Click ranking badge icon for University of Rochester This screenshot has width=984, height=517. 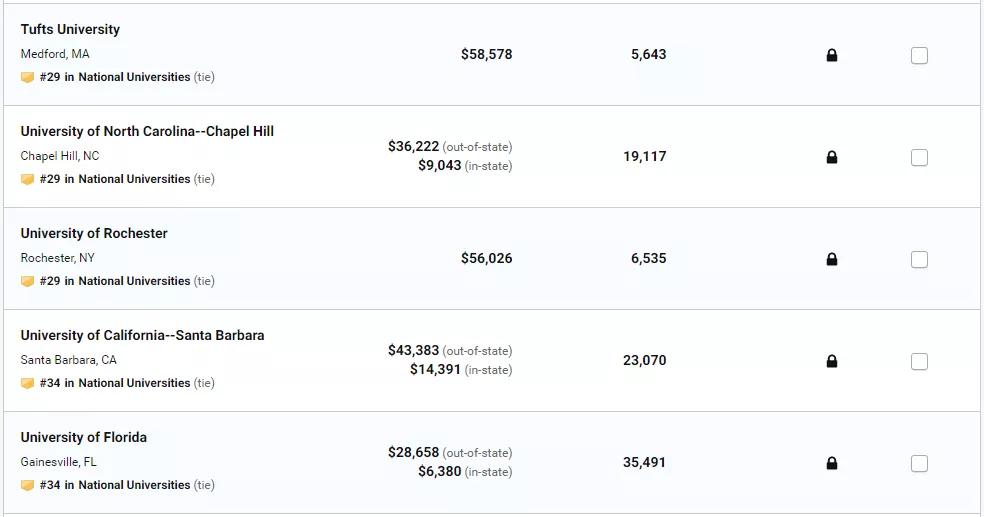pyautogui.click(x=27, y=281)
